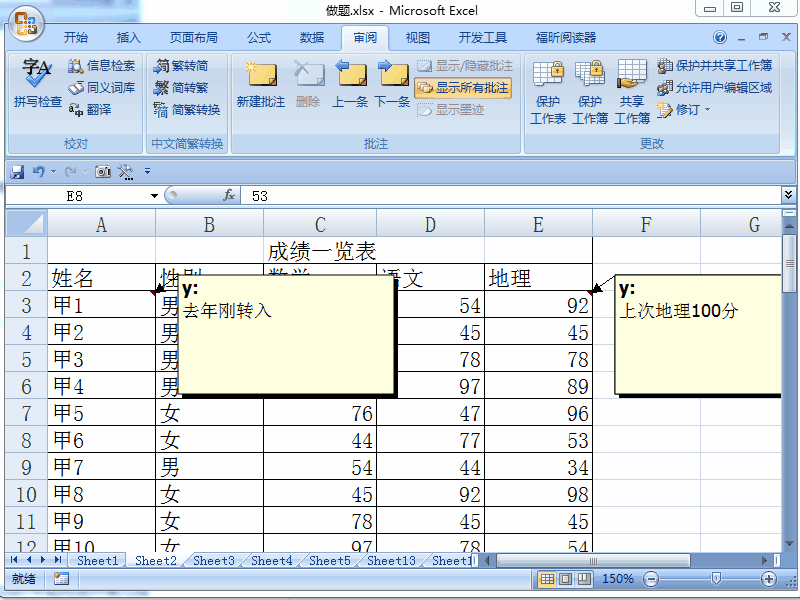Open the 同义词库 thesaurus tool
This screenshot has height=600, width=800.
click(103, 87)
